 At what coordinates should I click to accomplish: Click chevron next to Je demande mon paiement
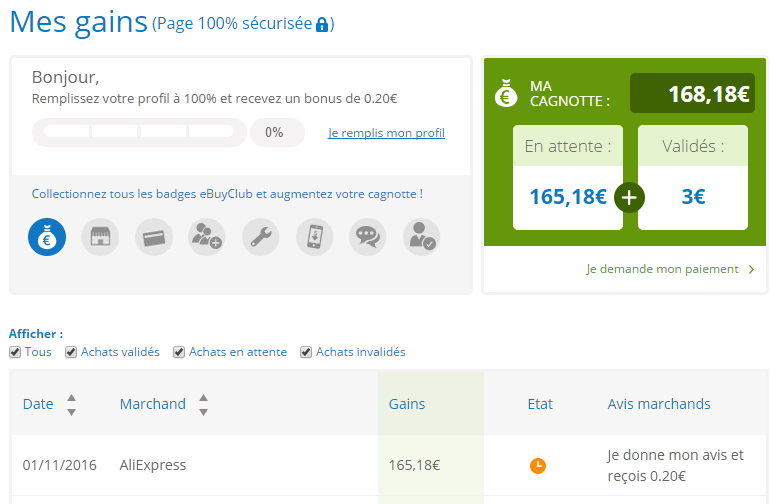coord(751,269)
